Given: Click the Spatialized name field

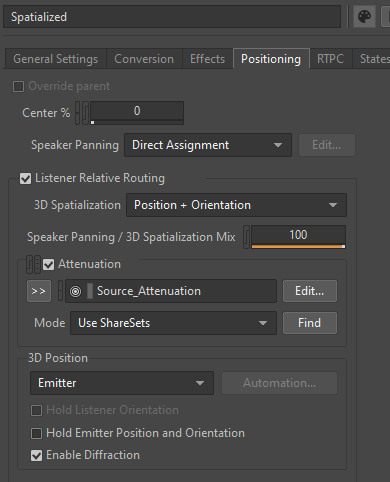Looking at the screenshot, I should [172, 17].
